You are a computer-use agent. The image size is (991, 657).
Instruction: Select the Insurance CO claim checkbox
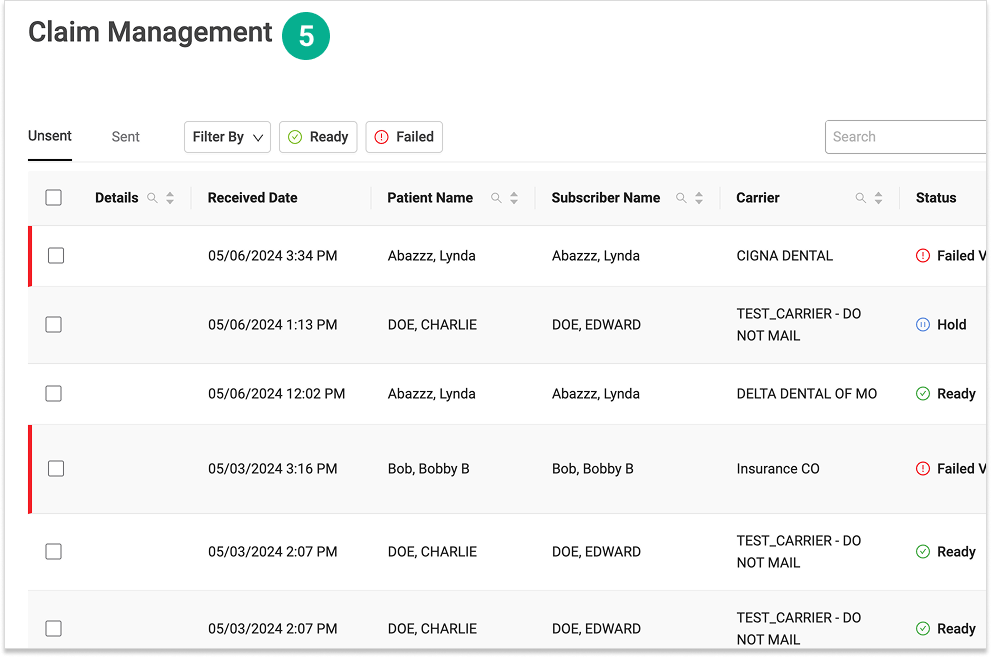(x=56, y=469)
